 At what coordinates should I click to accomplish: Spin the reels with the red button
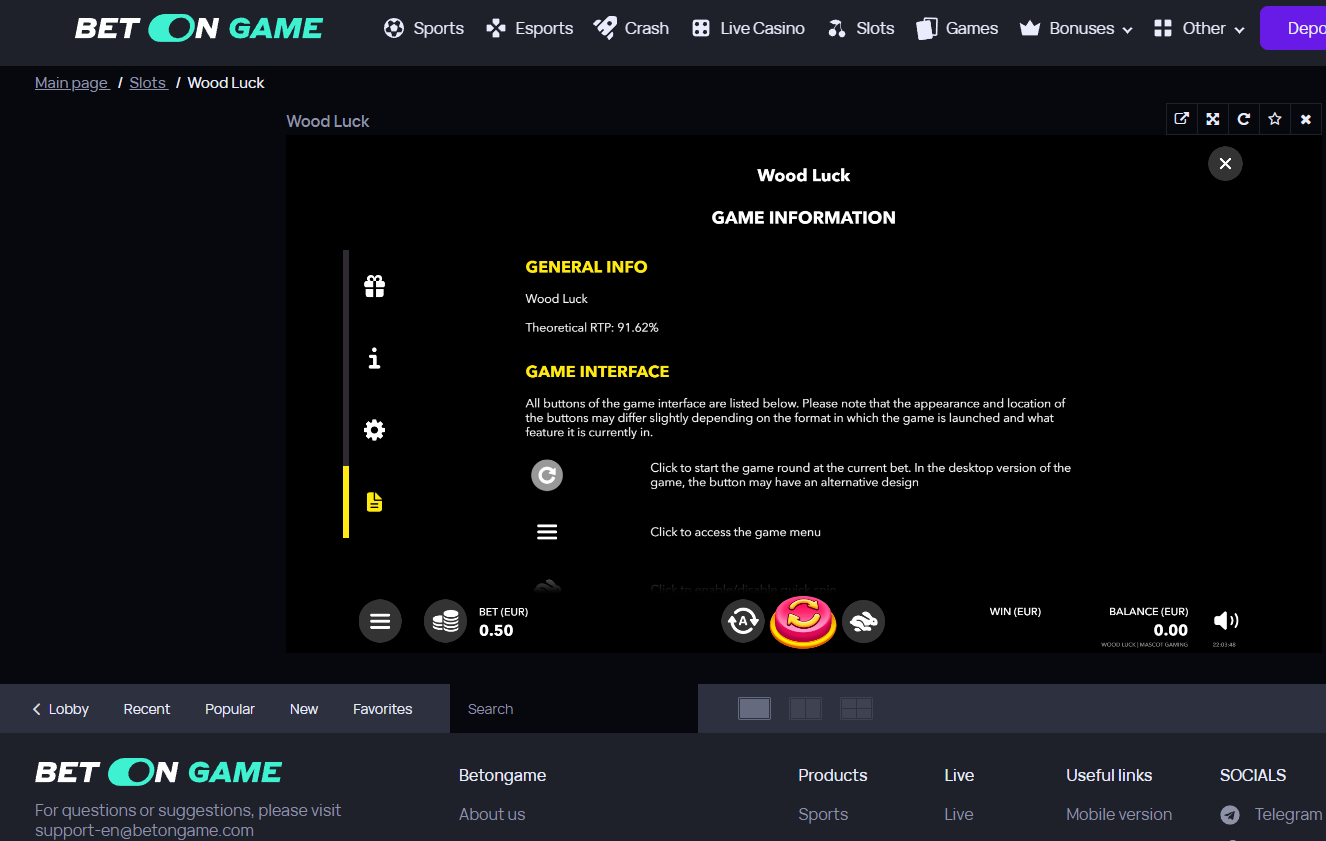[x=803, y=621]
